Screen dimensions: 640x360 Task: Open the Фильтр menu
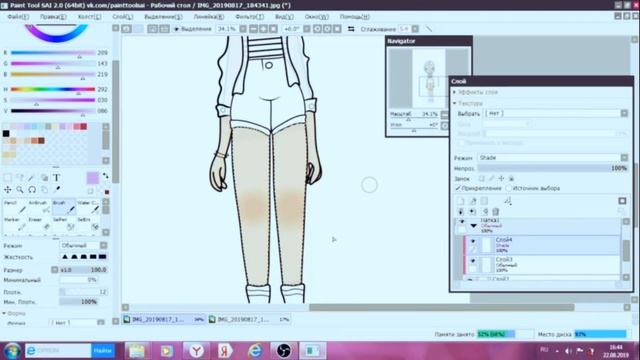click(x=249, y=17)
